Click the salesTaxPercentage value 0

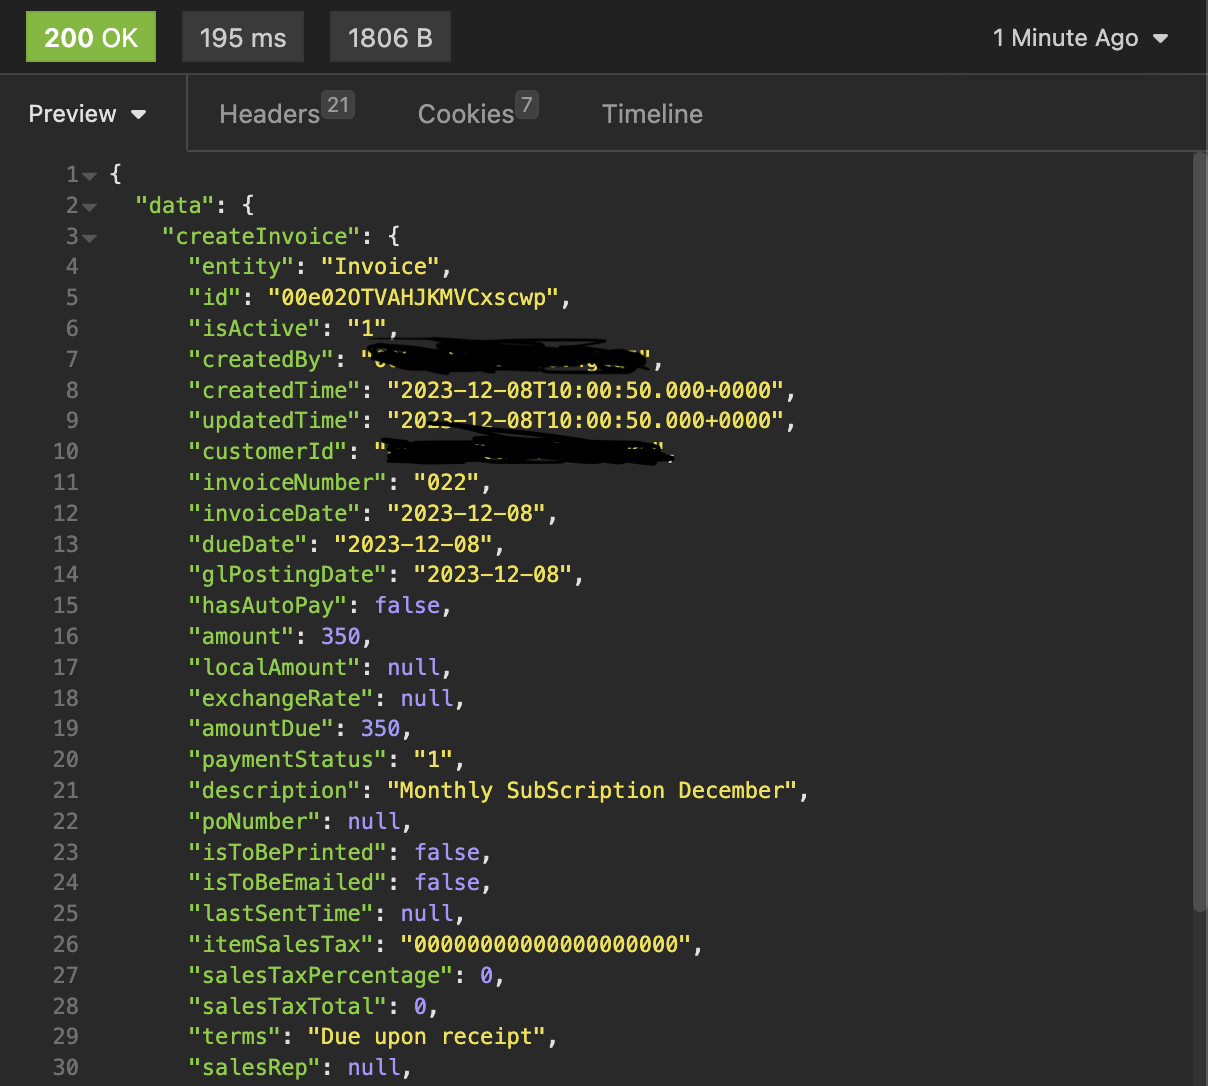click(487, 975)
